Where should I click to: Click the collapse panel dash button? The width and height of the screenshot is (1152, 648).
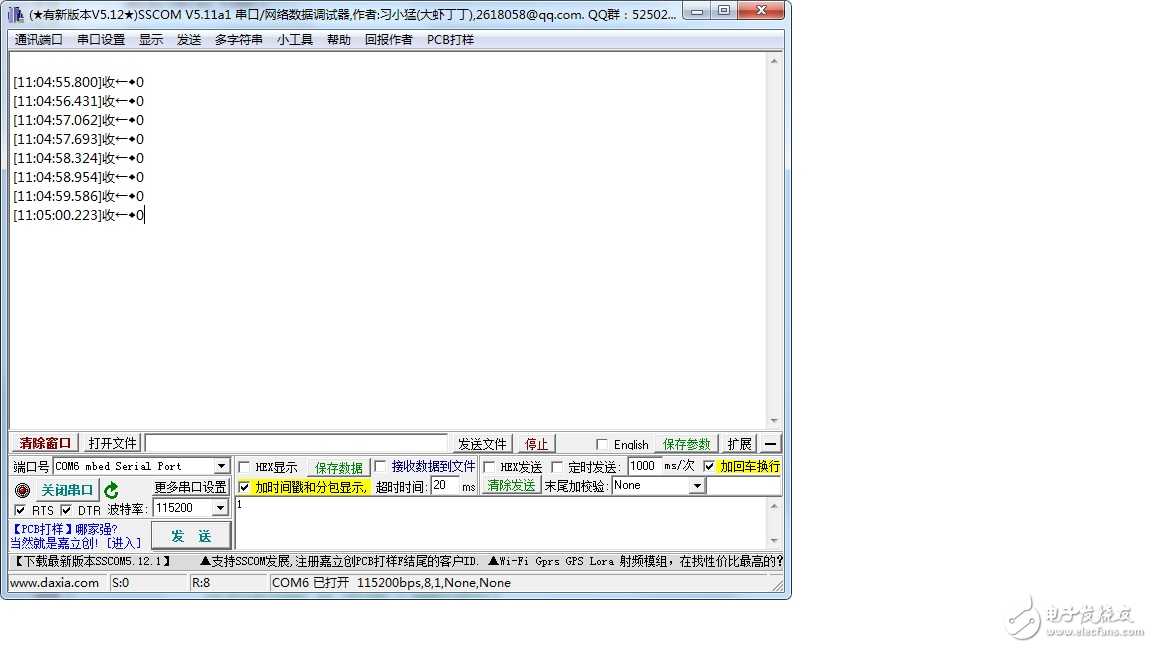point(770,444)
